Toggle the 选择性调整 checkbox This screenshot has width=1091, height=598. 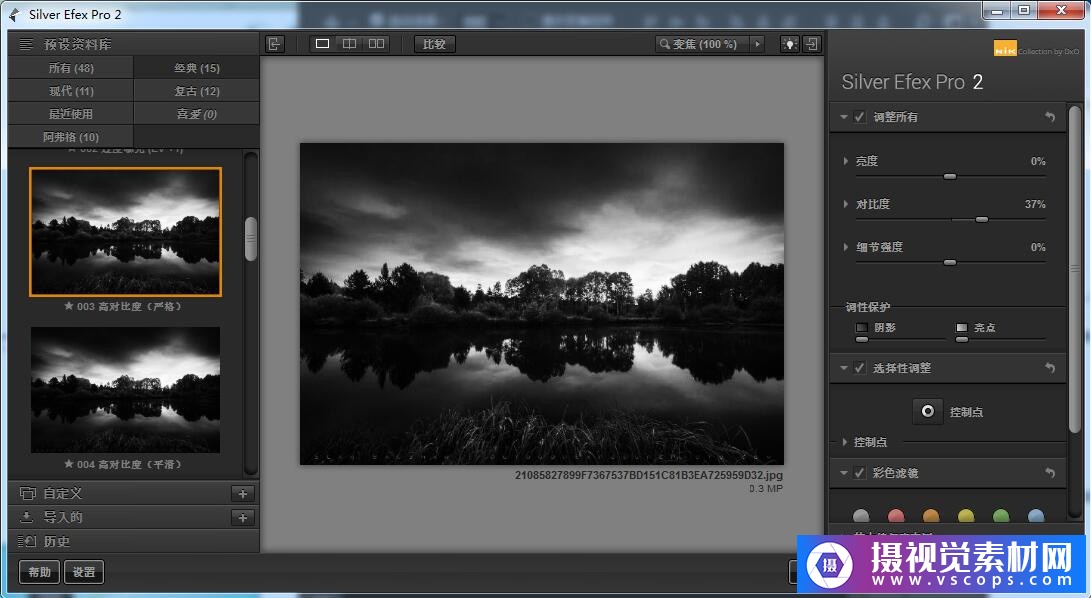click(x=860, y=368)
